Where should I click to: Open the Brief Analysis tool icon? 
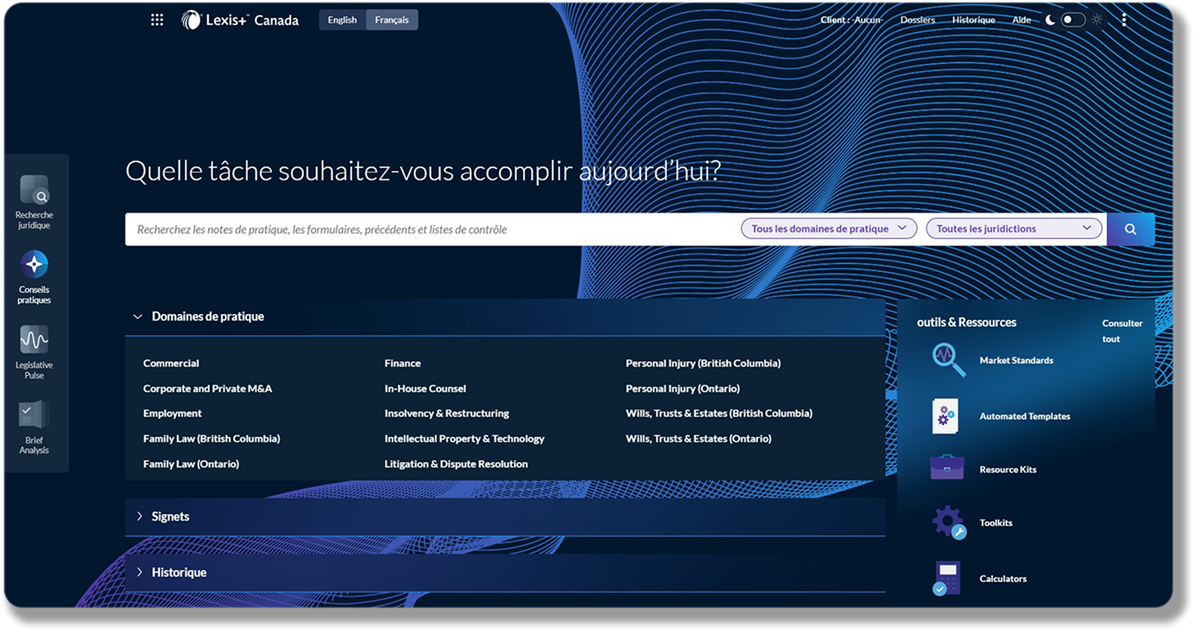point(34,414)
